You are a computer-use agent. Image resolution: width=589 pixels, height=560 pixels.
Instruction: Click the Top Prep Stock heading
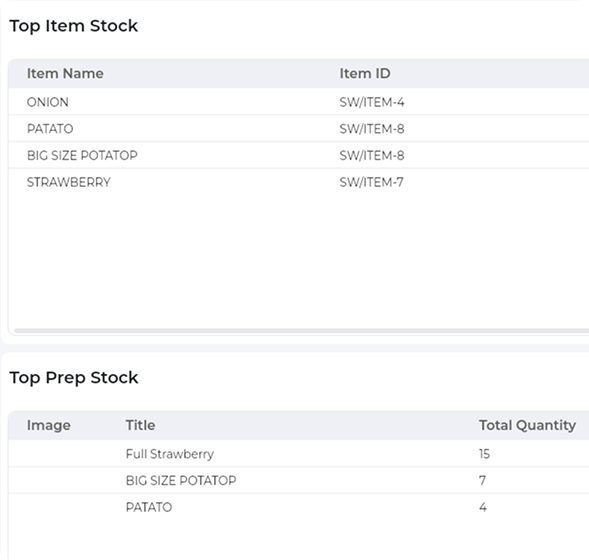coord(74,378)
